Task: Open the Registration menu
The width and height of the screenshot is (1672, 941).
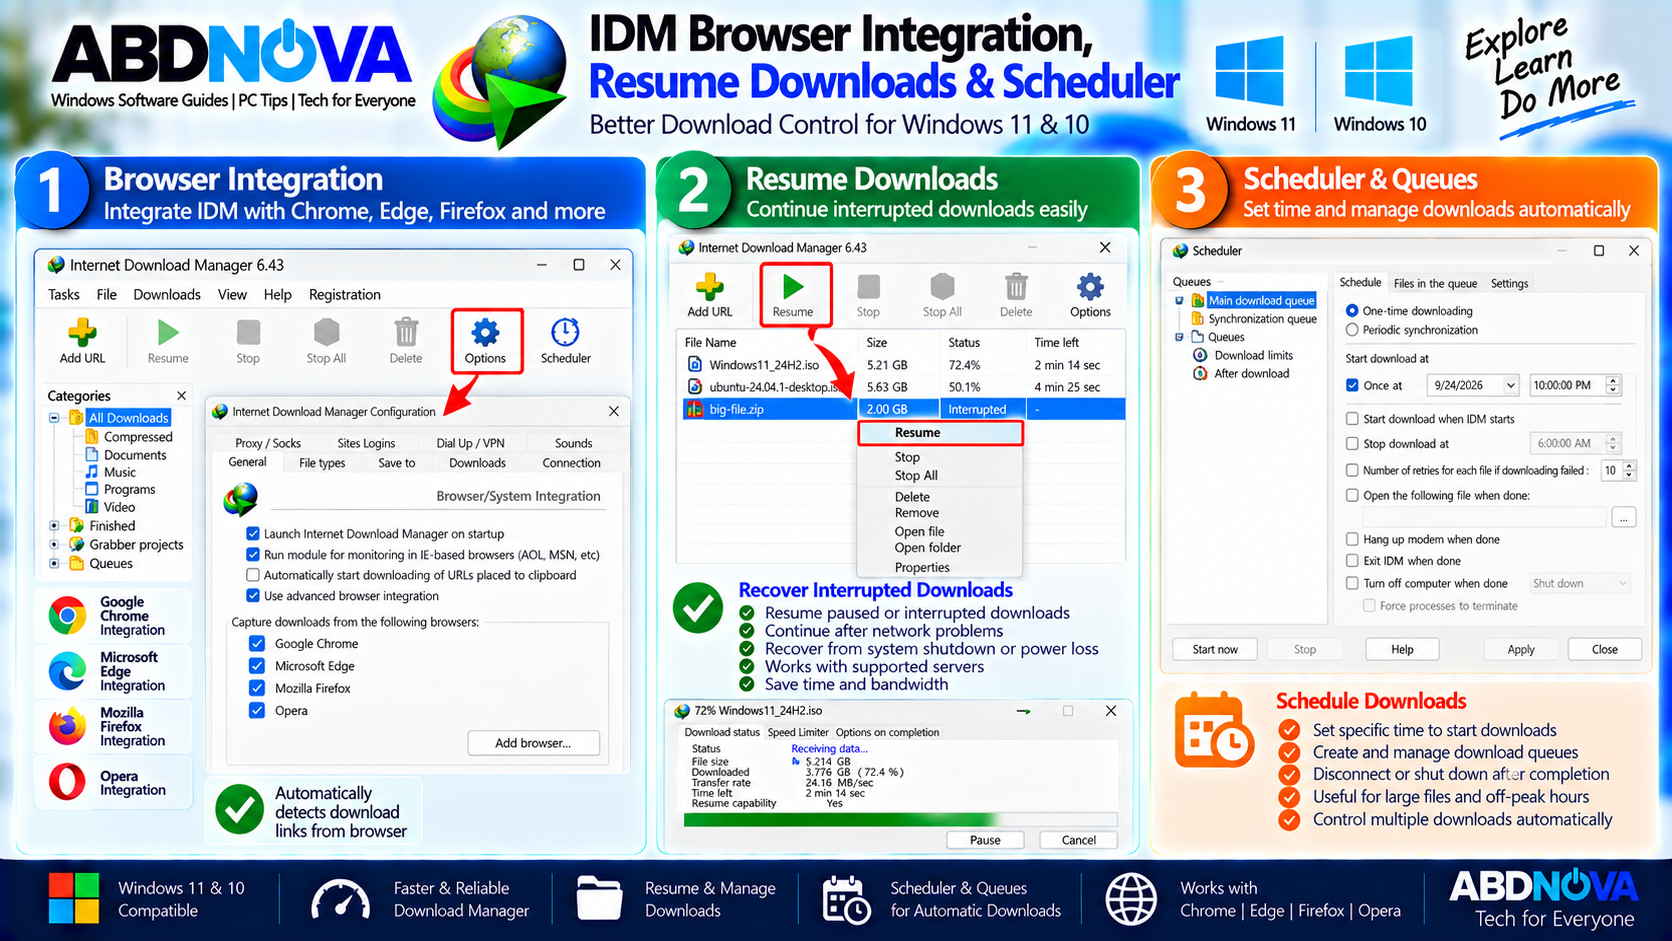Action: click(x=345, y=294)
